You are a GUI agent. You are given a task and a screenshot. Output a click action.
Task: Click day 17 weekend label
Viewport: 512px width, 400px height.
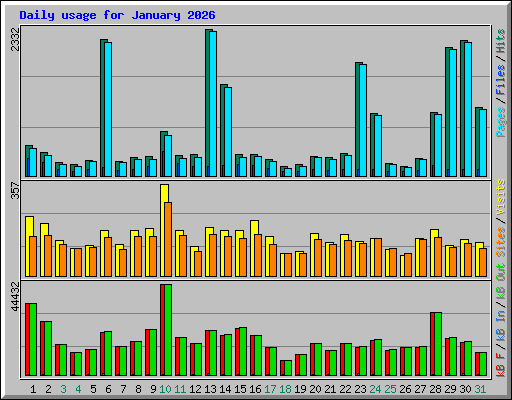[270, 389]
